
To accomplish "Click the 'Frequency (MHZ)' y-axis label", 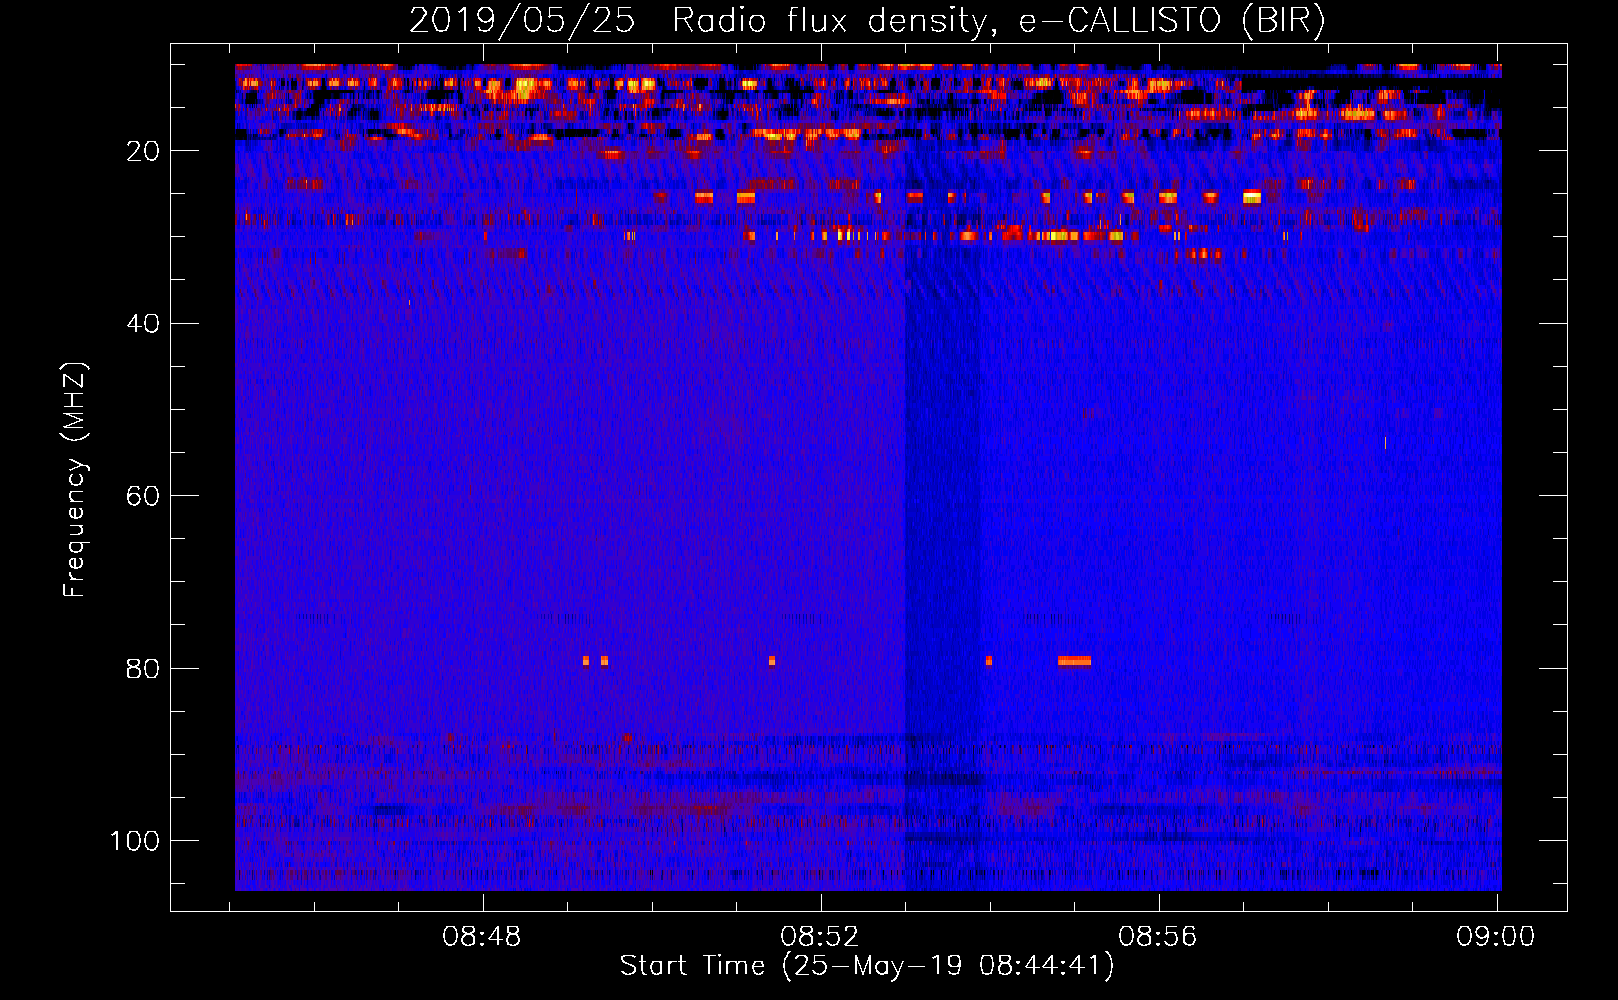I will pyautogui.click(x=75, y=480).
